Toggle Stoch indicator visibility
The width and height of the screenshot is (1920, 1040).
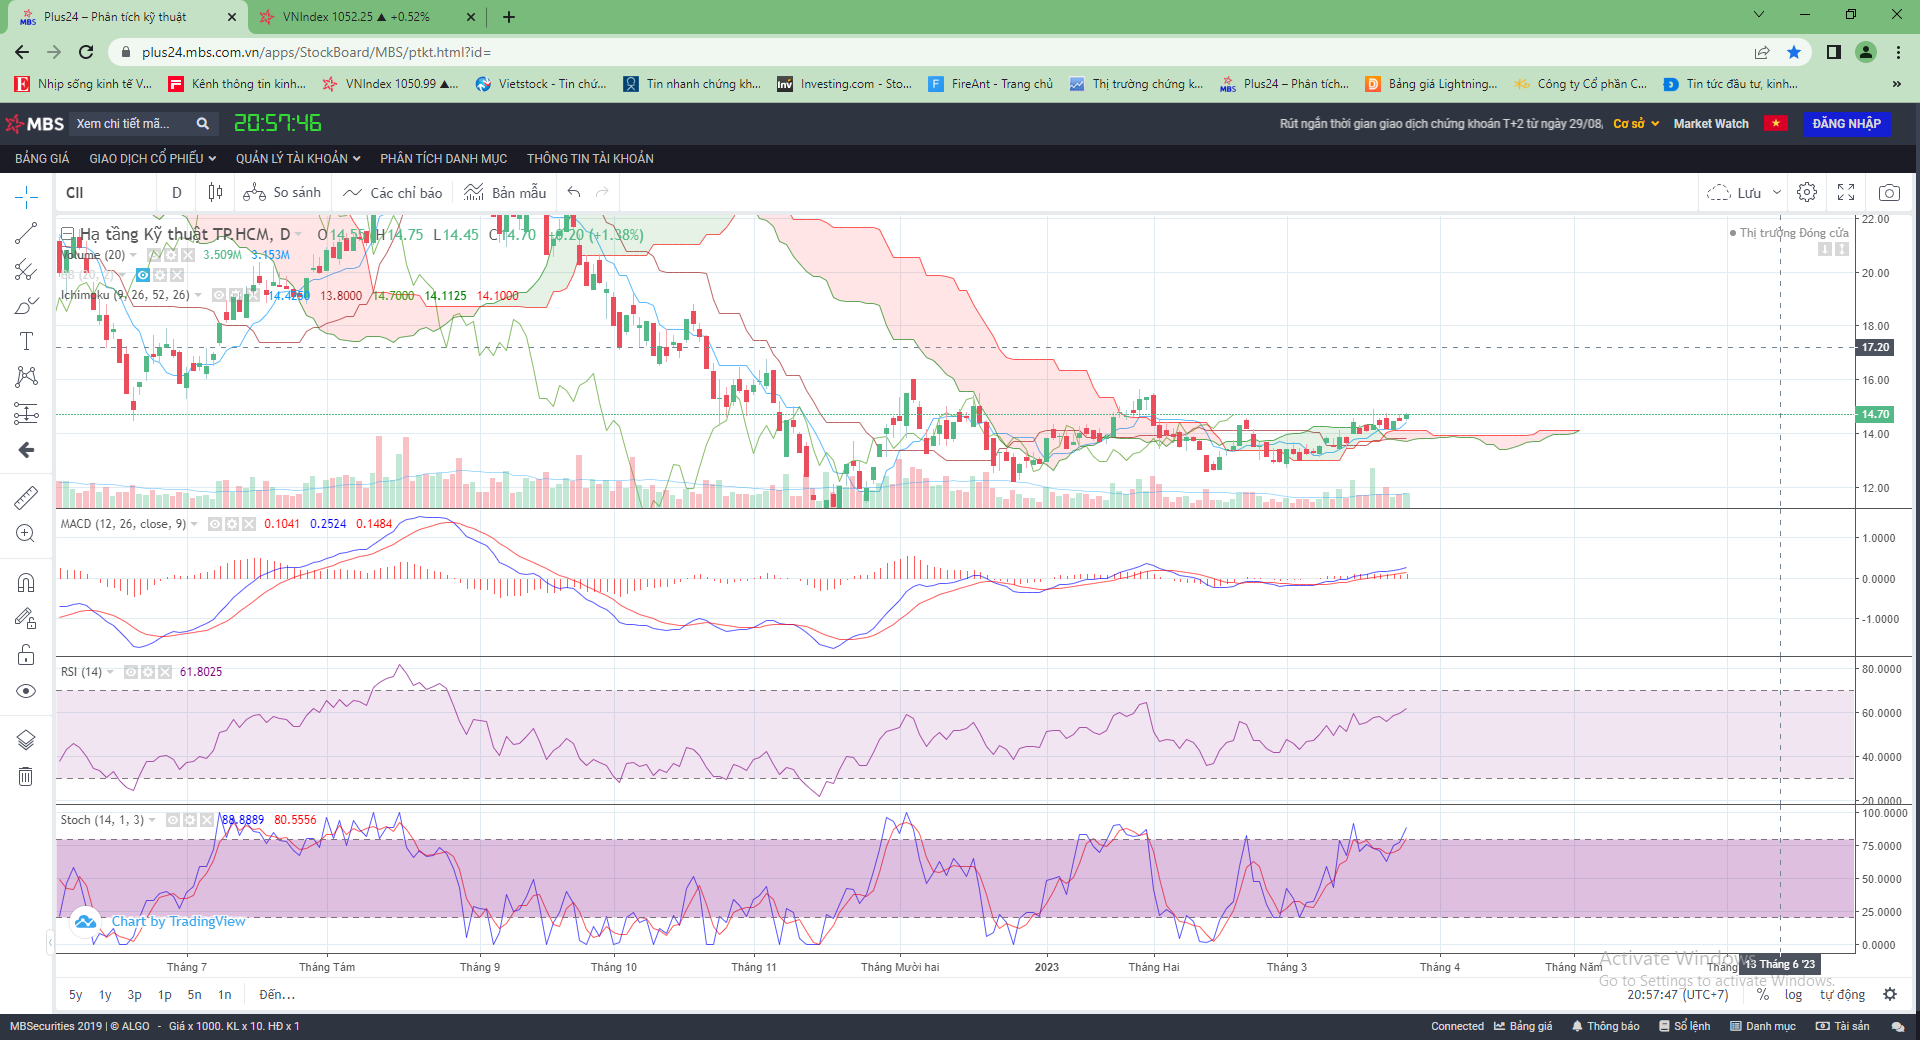pos(173,820)
